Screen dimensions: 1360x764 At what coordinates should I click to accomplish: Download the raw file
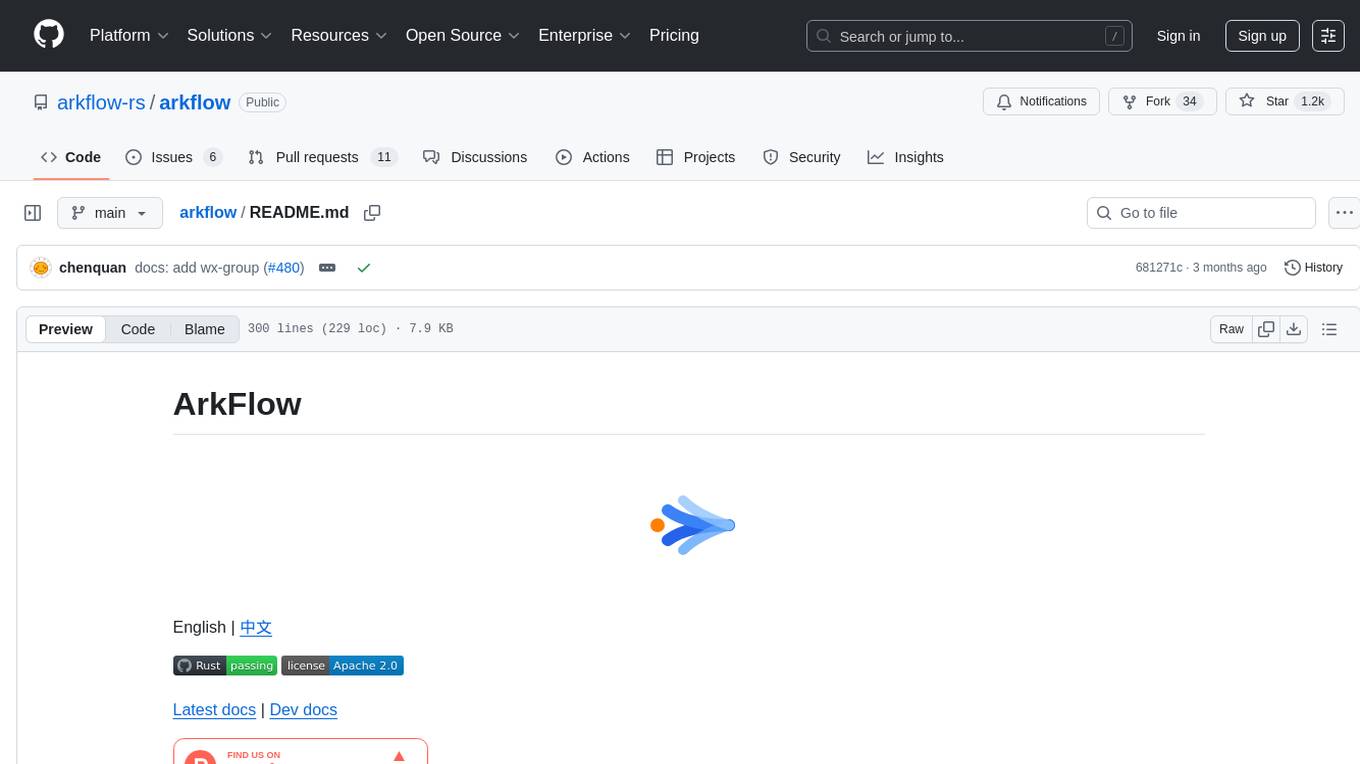coord(1294,329)
